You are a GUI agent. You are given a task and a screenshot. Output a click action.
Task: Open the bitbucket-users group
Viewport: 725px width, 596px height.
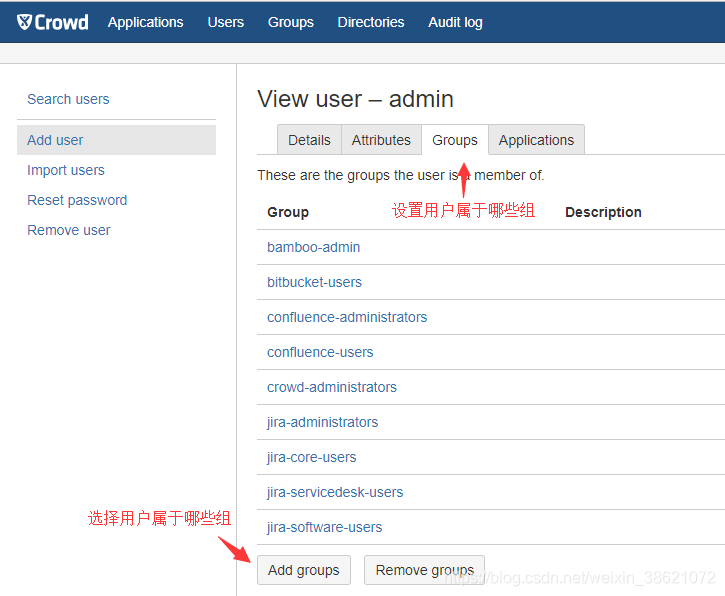click(x=314, y=282)
